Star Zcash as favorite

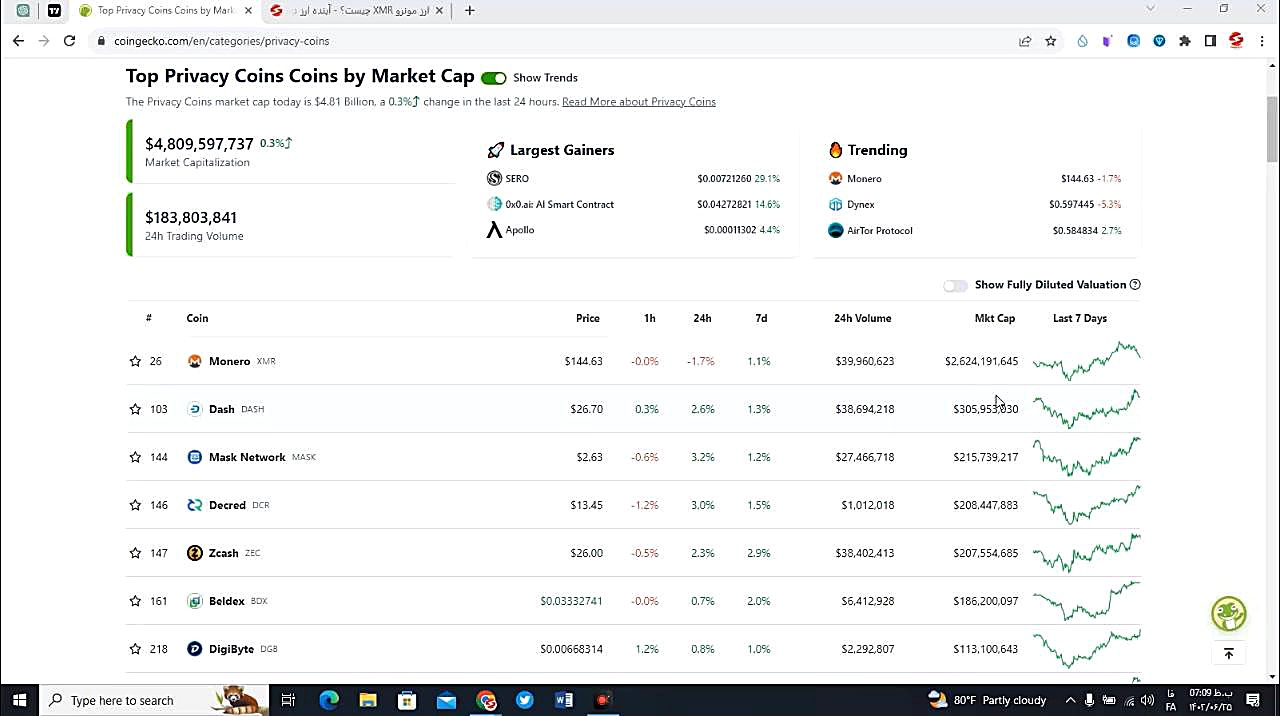[135, 553]
